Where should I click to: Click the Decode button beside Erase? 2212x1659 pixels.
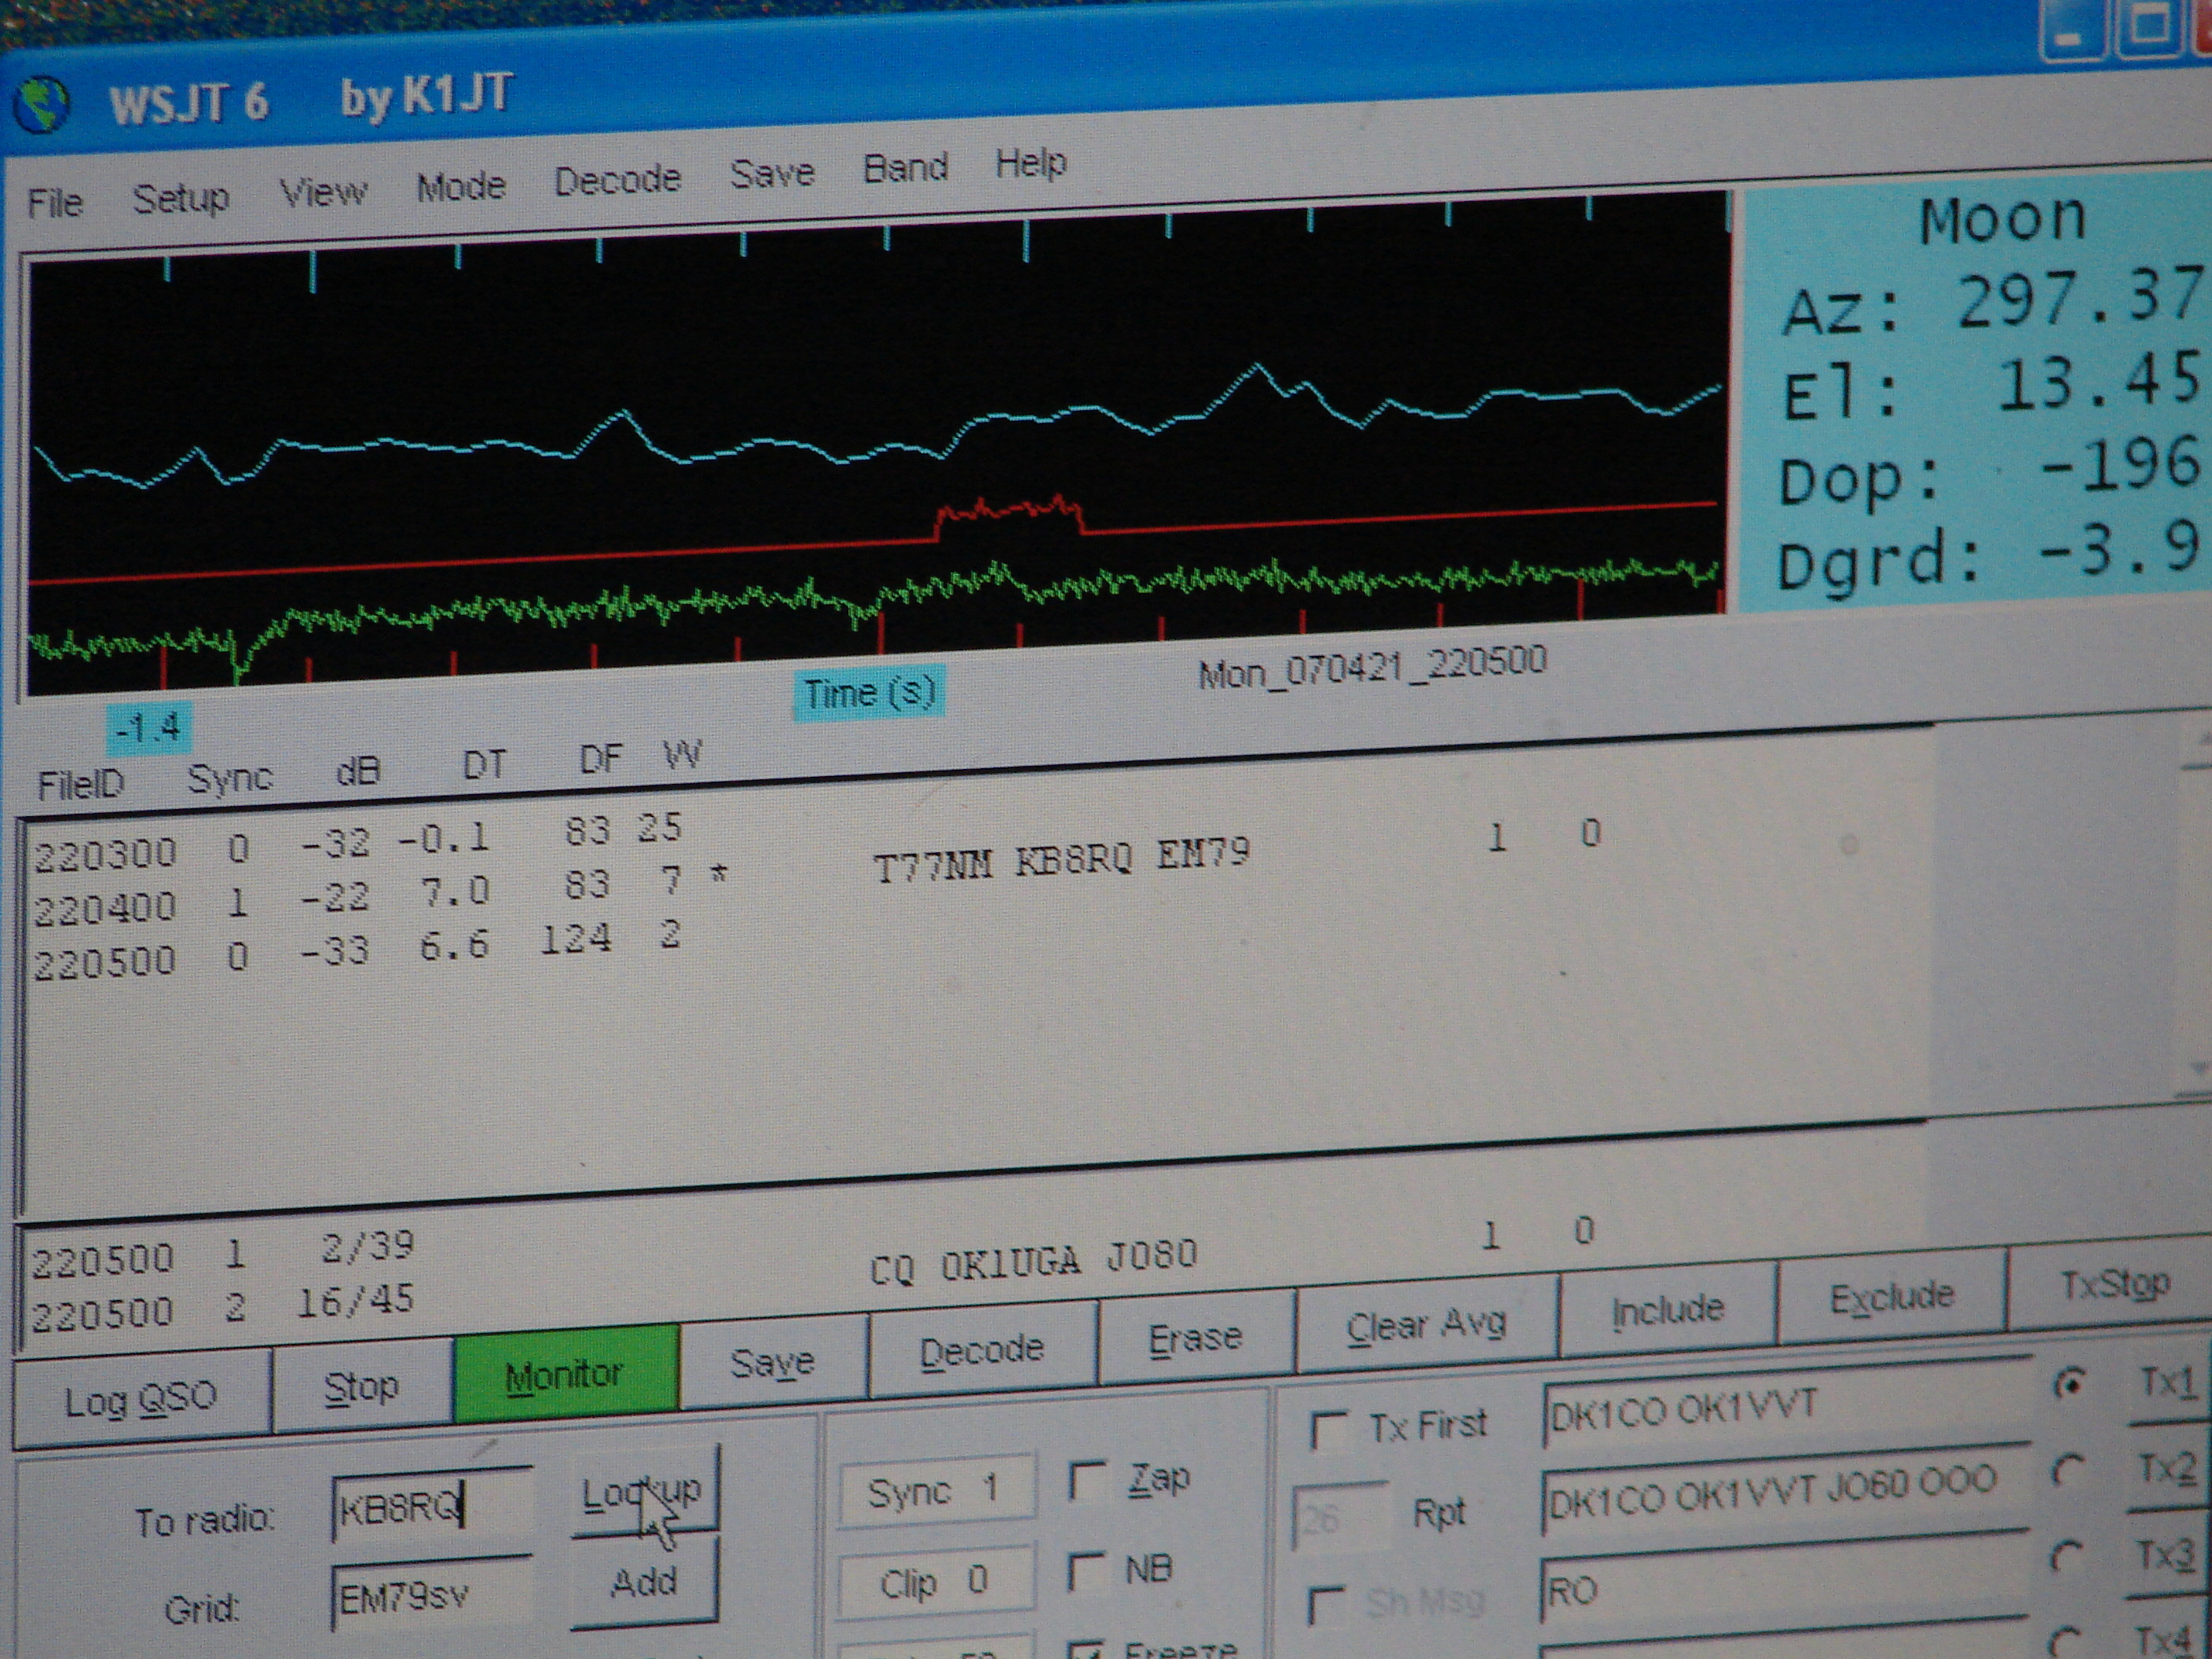point(981,1350)
